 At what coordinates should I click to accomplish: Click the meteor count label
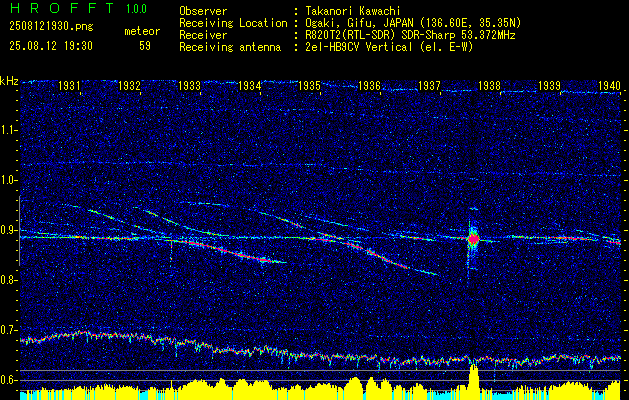tap(142, 31)
